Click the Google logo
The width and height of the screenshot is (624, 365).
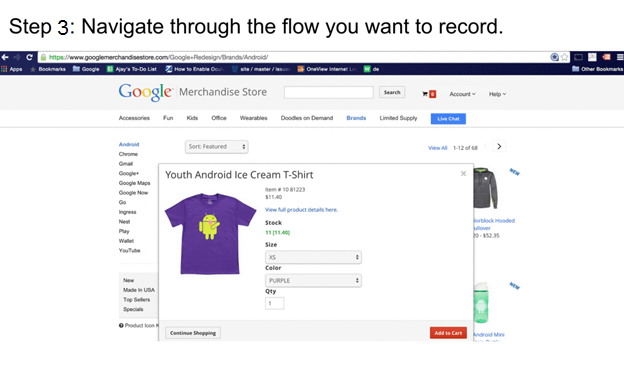146,92
